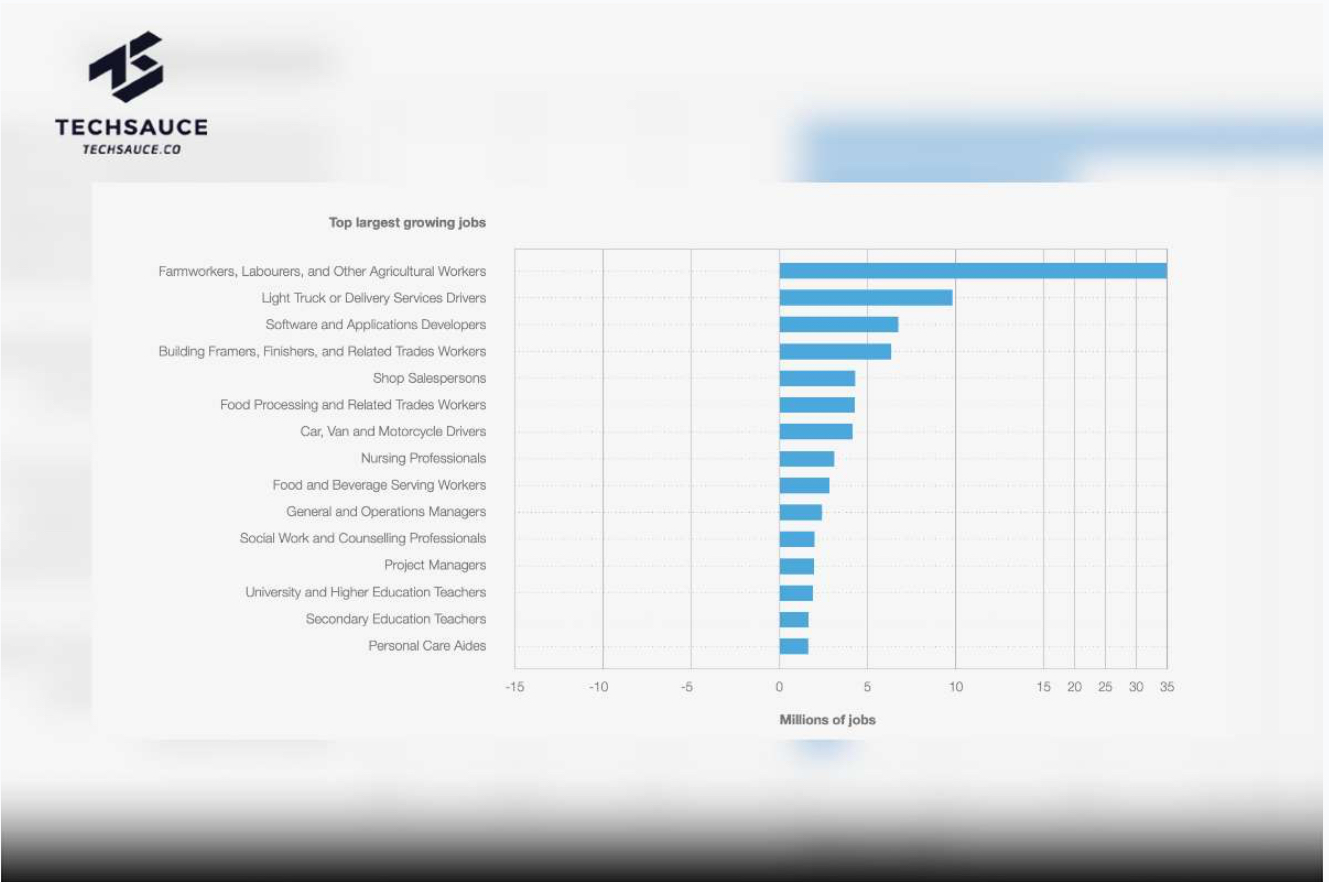The width and height of the screenshot is (1329, 882).
Task: Select the University and Higher Education Teachers bar
Action: [x=796, y=593]
